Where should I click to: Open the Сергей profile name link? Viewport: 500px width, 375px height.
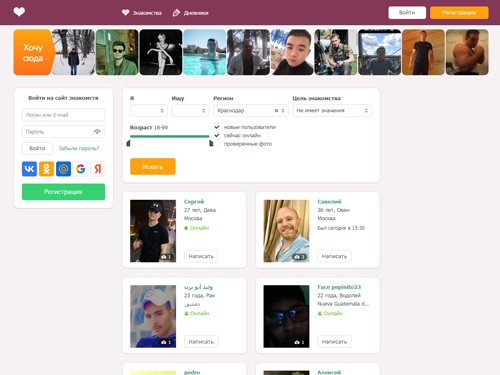pyautogui.click(x=194, y=202)
